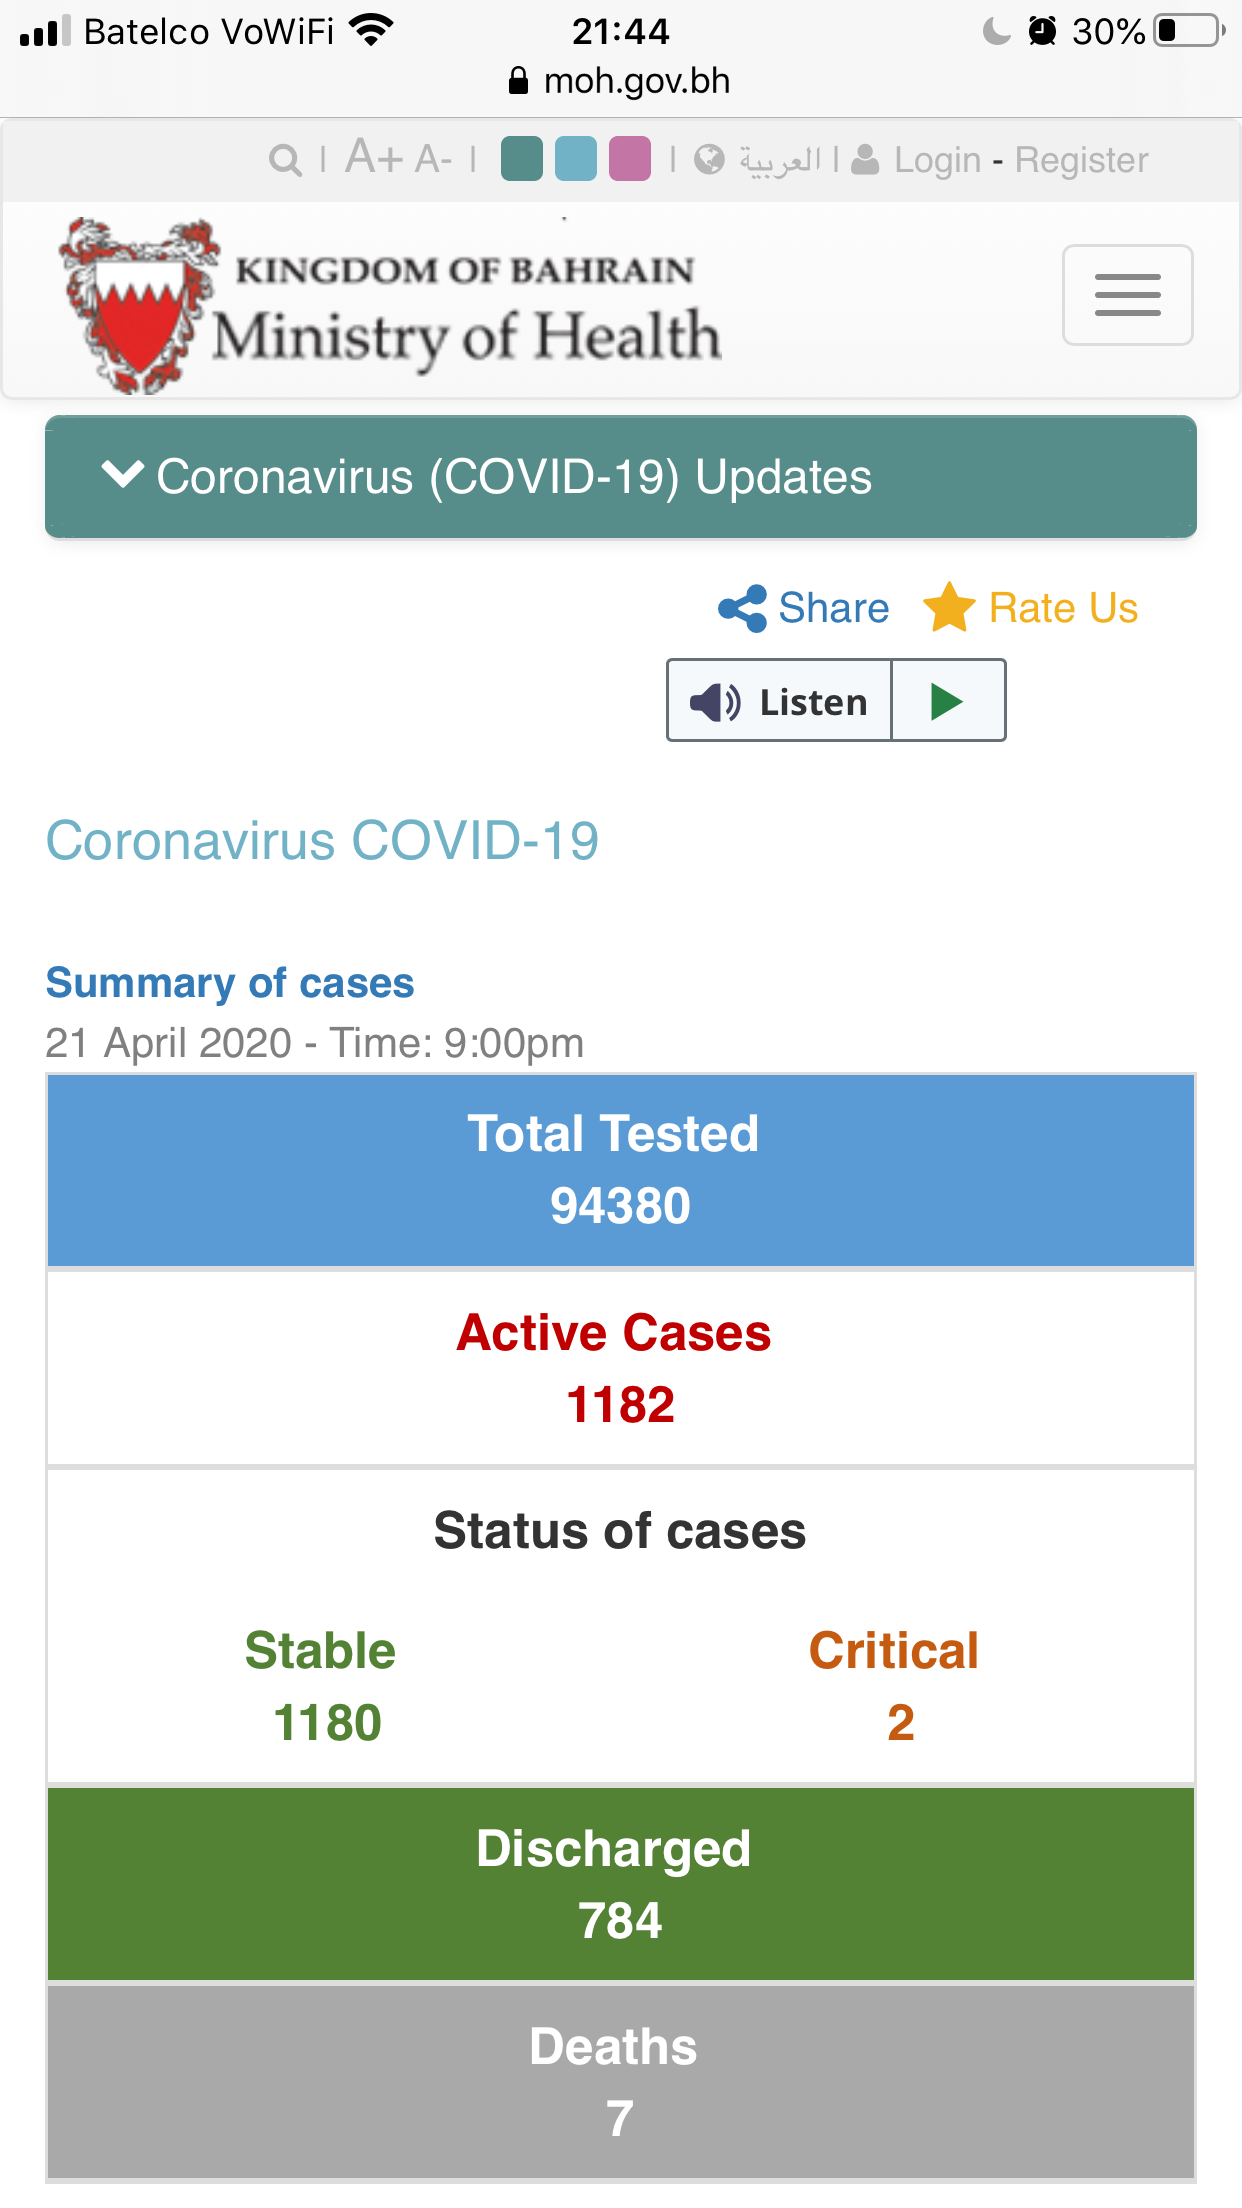
Task: Select the teal green color theme swatch
Action: [x=521, y=159]
